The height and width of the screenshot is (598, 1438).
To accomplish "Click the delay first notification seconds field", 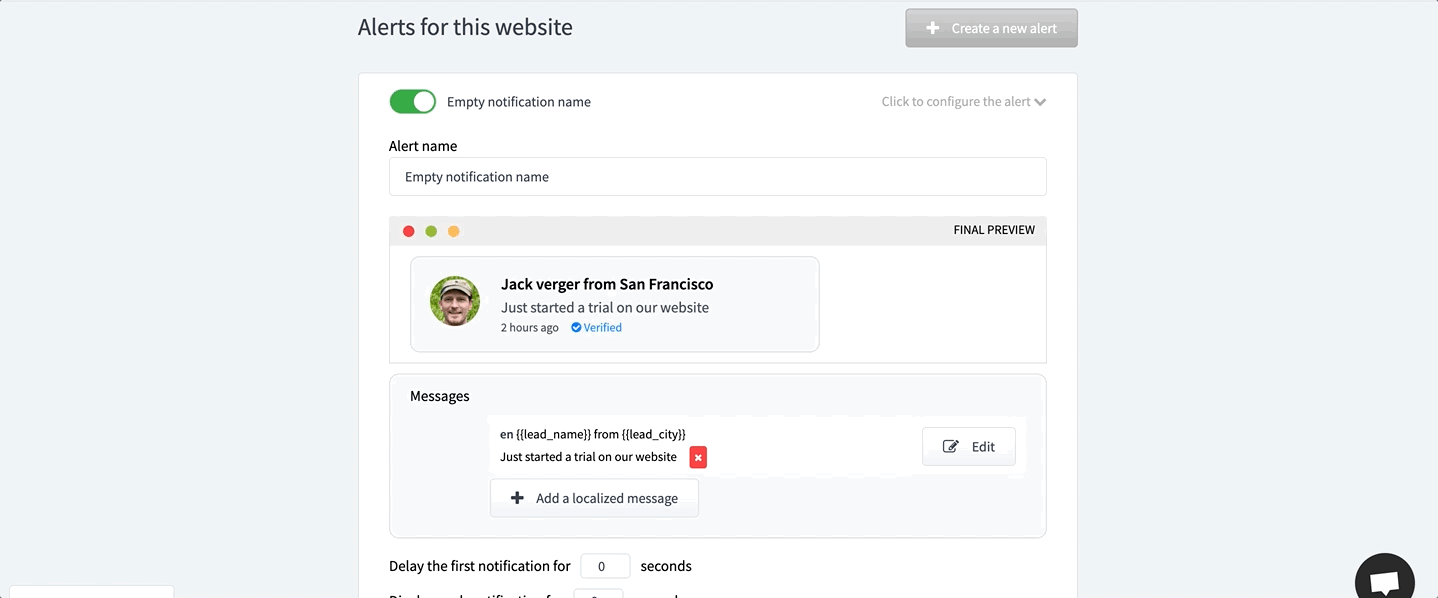I will click(x=605, y=566).
